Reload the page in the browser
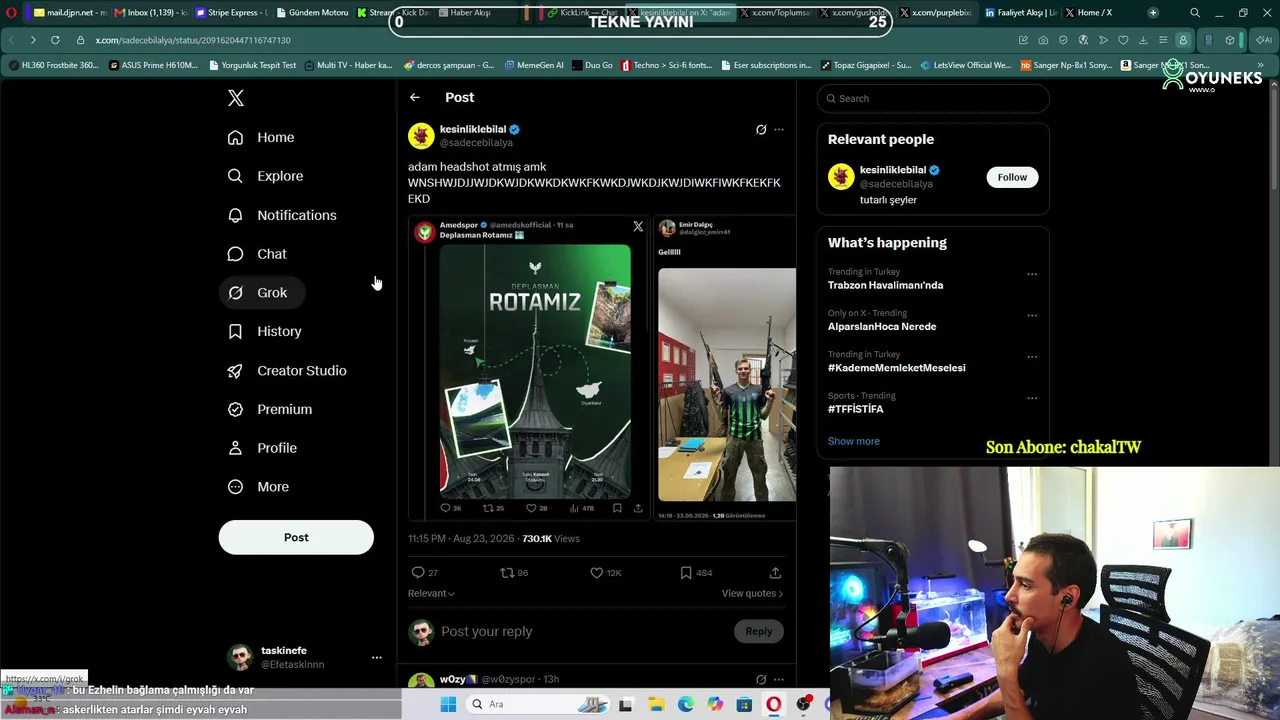 coord(55,40)
